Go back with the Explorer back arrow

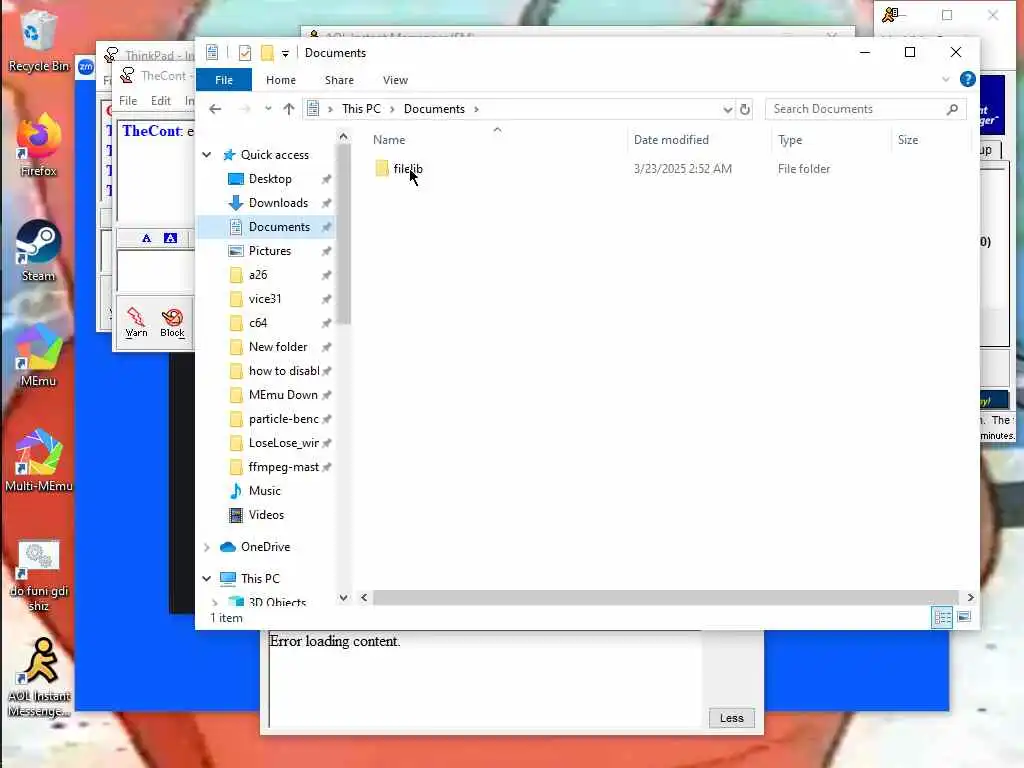point(215,109)
